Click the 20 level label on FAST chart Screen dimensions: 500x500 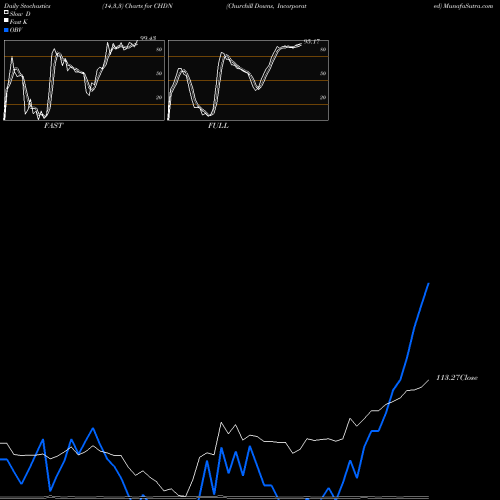(159, 97)
